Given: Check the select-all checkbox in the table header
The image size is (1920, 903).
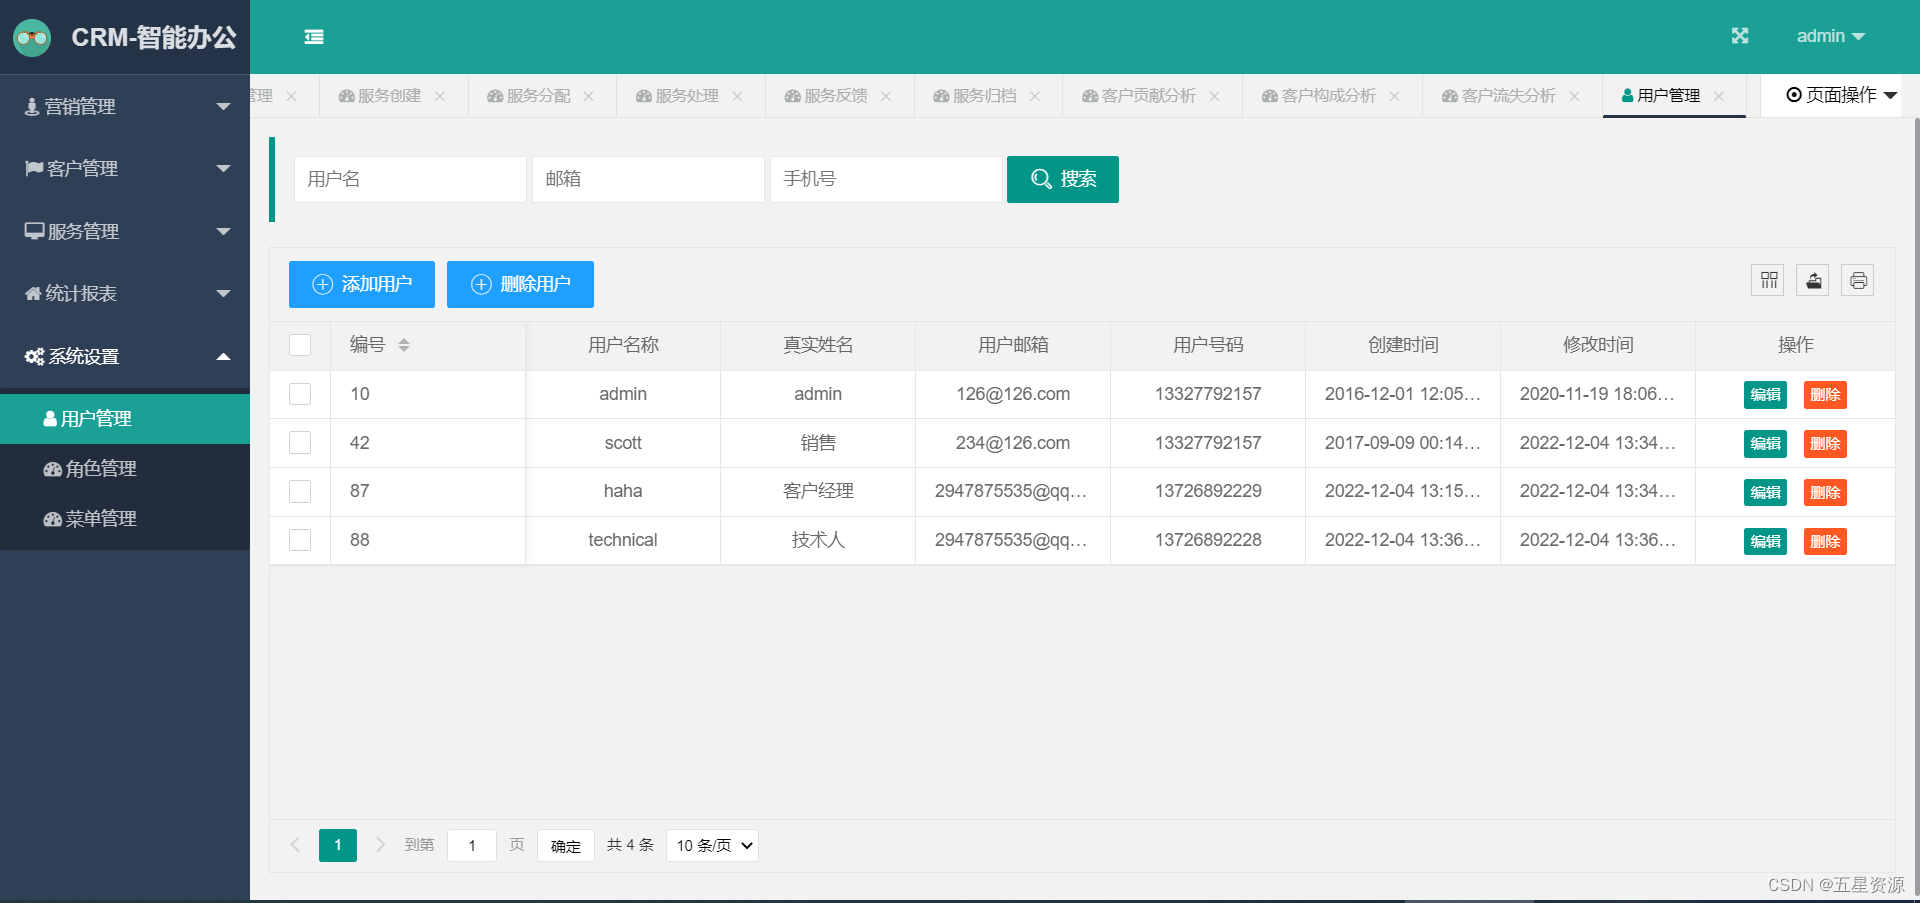Looking at the screenshot, I should [299, 344].
